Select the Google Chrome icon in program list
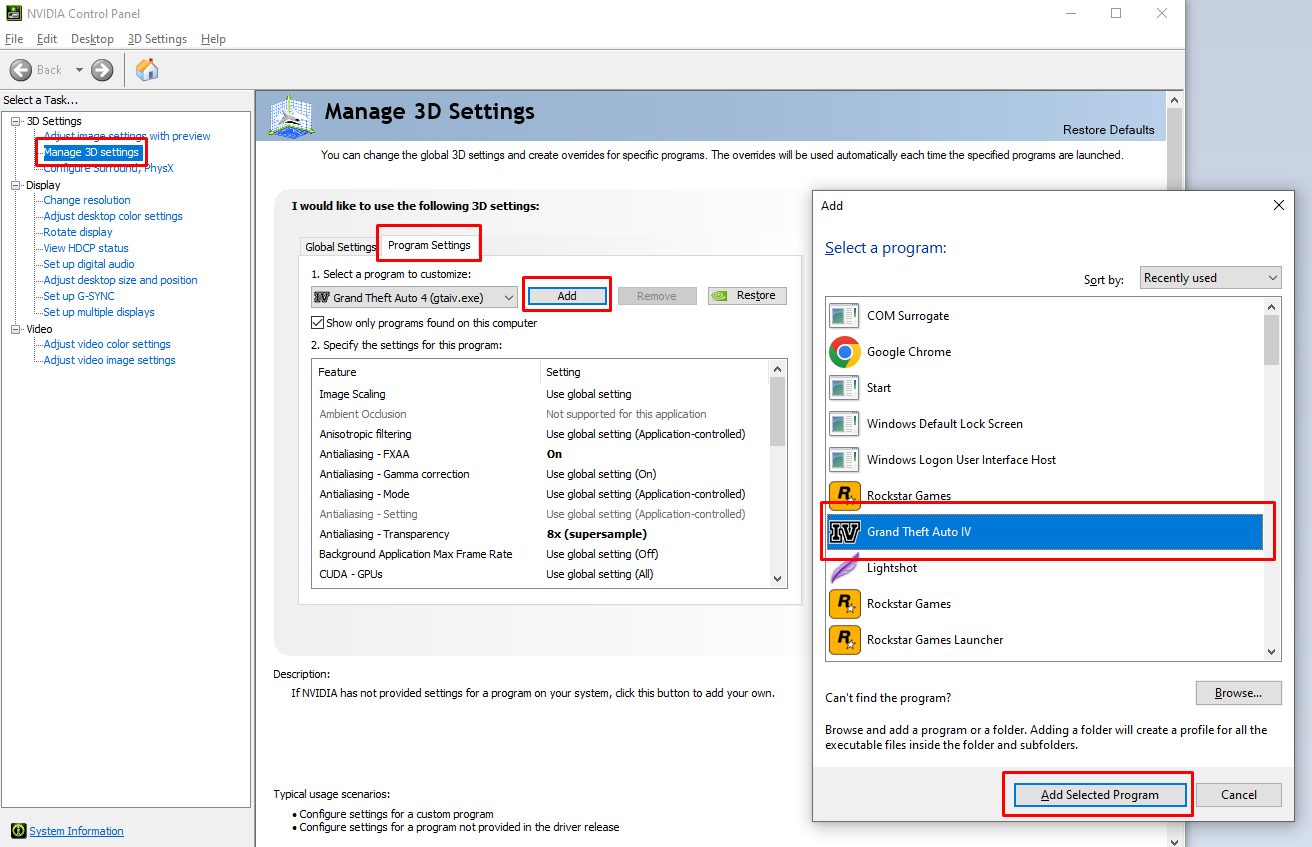The height and width of the screenshot is (847, 1312). pos(844,352)
